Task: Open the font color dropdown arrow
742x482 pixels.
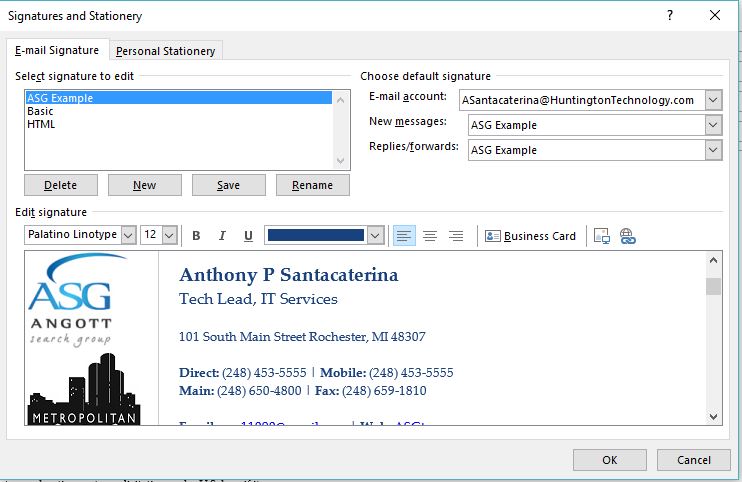Action: click(375, 235)
